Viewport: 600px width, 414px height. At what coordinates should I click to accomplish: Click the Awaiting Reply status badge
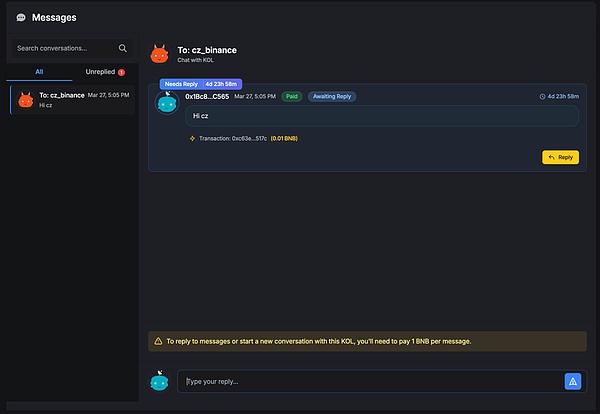[x=332, y=97]
